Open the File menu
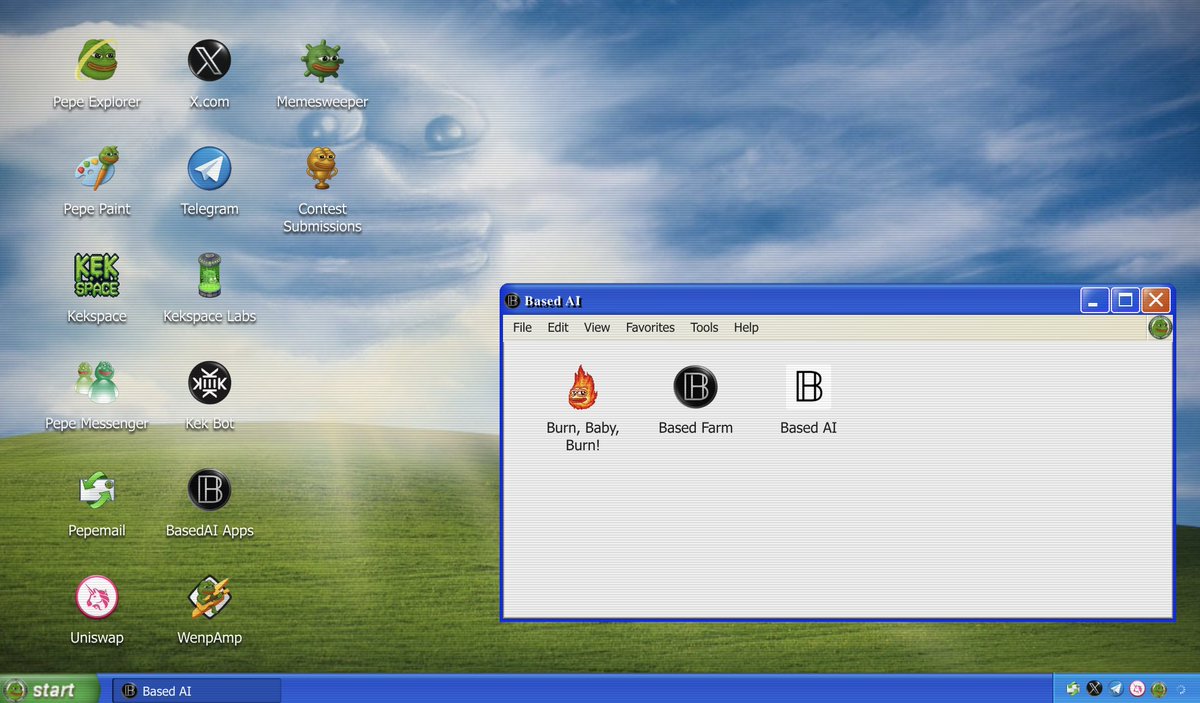The width and height of the screenshot is (1200, 703). [522, 328]
